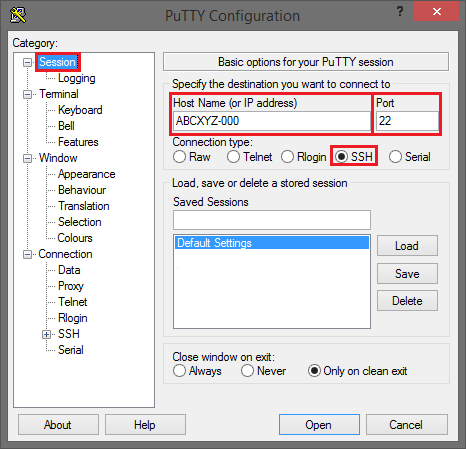466x449 pixels.
Task: Click the Port number field
Action: coord(407,121)
